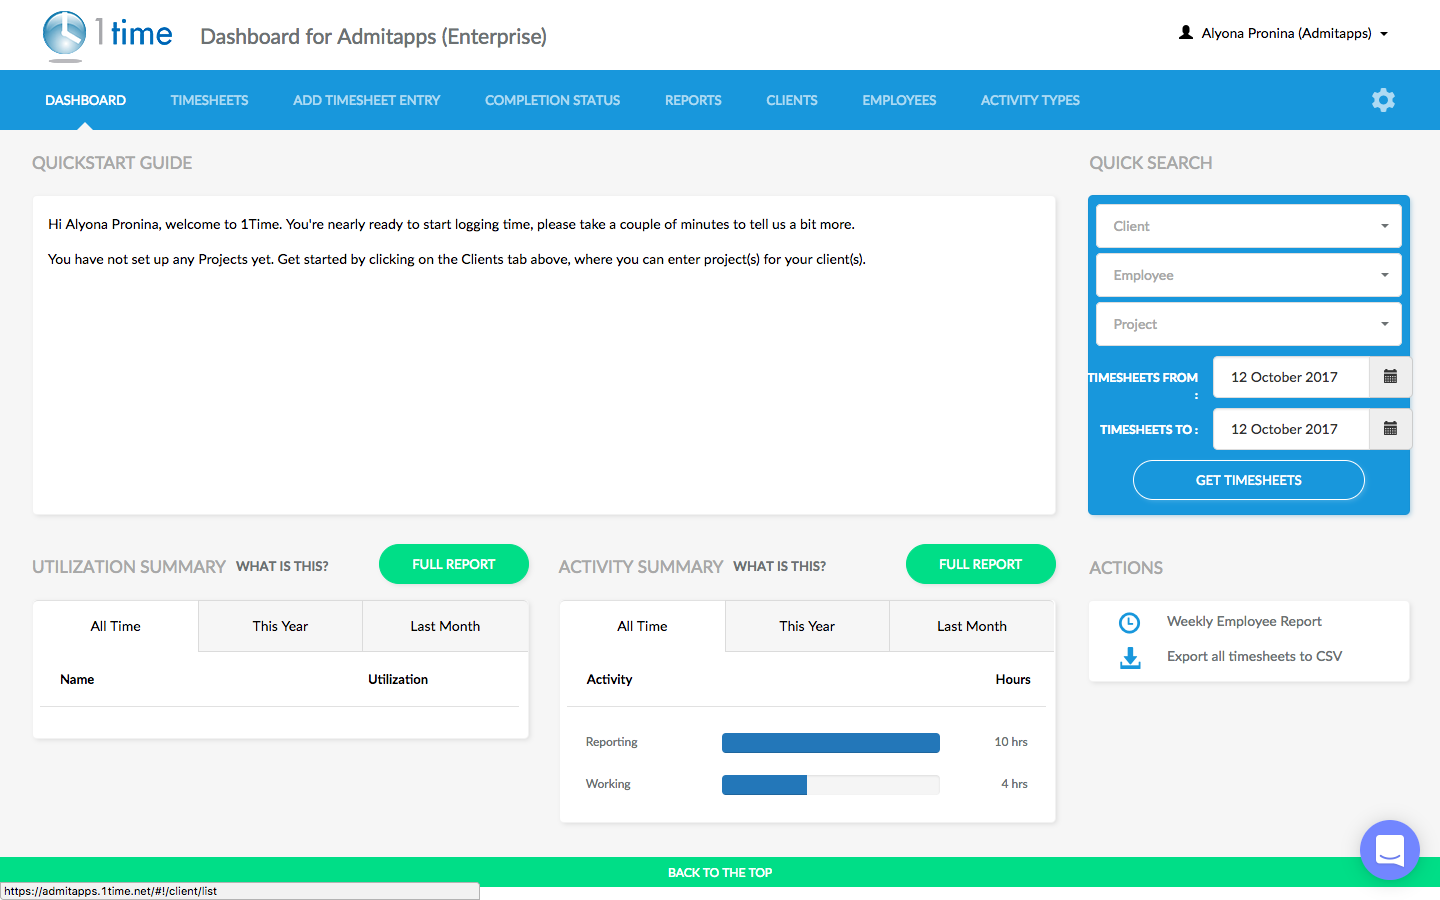Open the Timesheets To calendar picker
This screenshot has width=1440, height=900.
(x=1390, y=429)
